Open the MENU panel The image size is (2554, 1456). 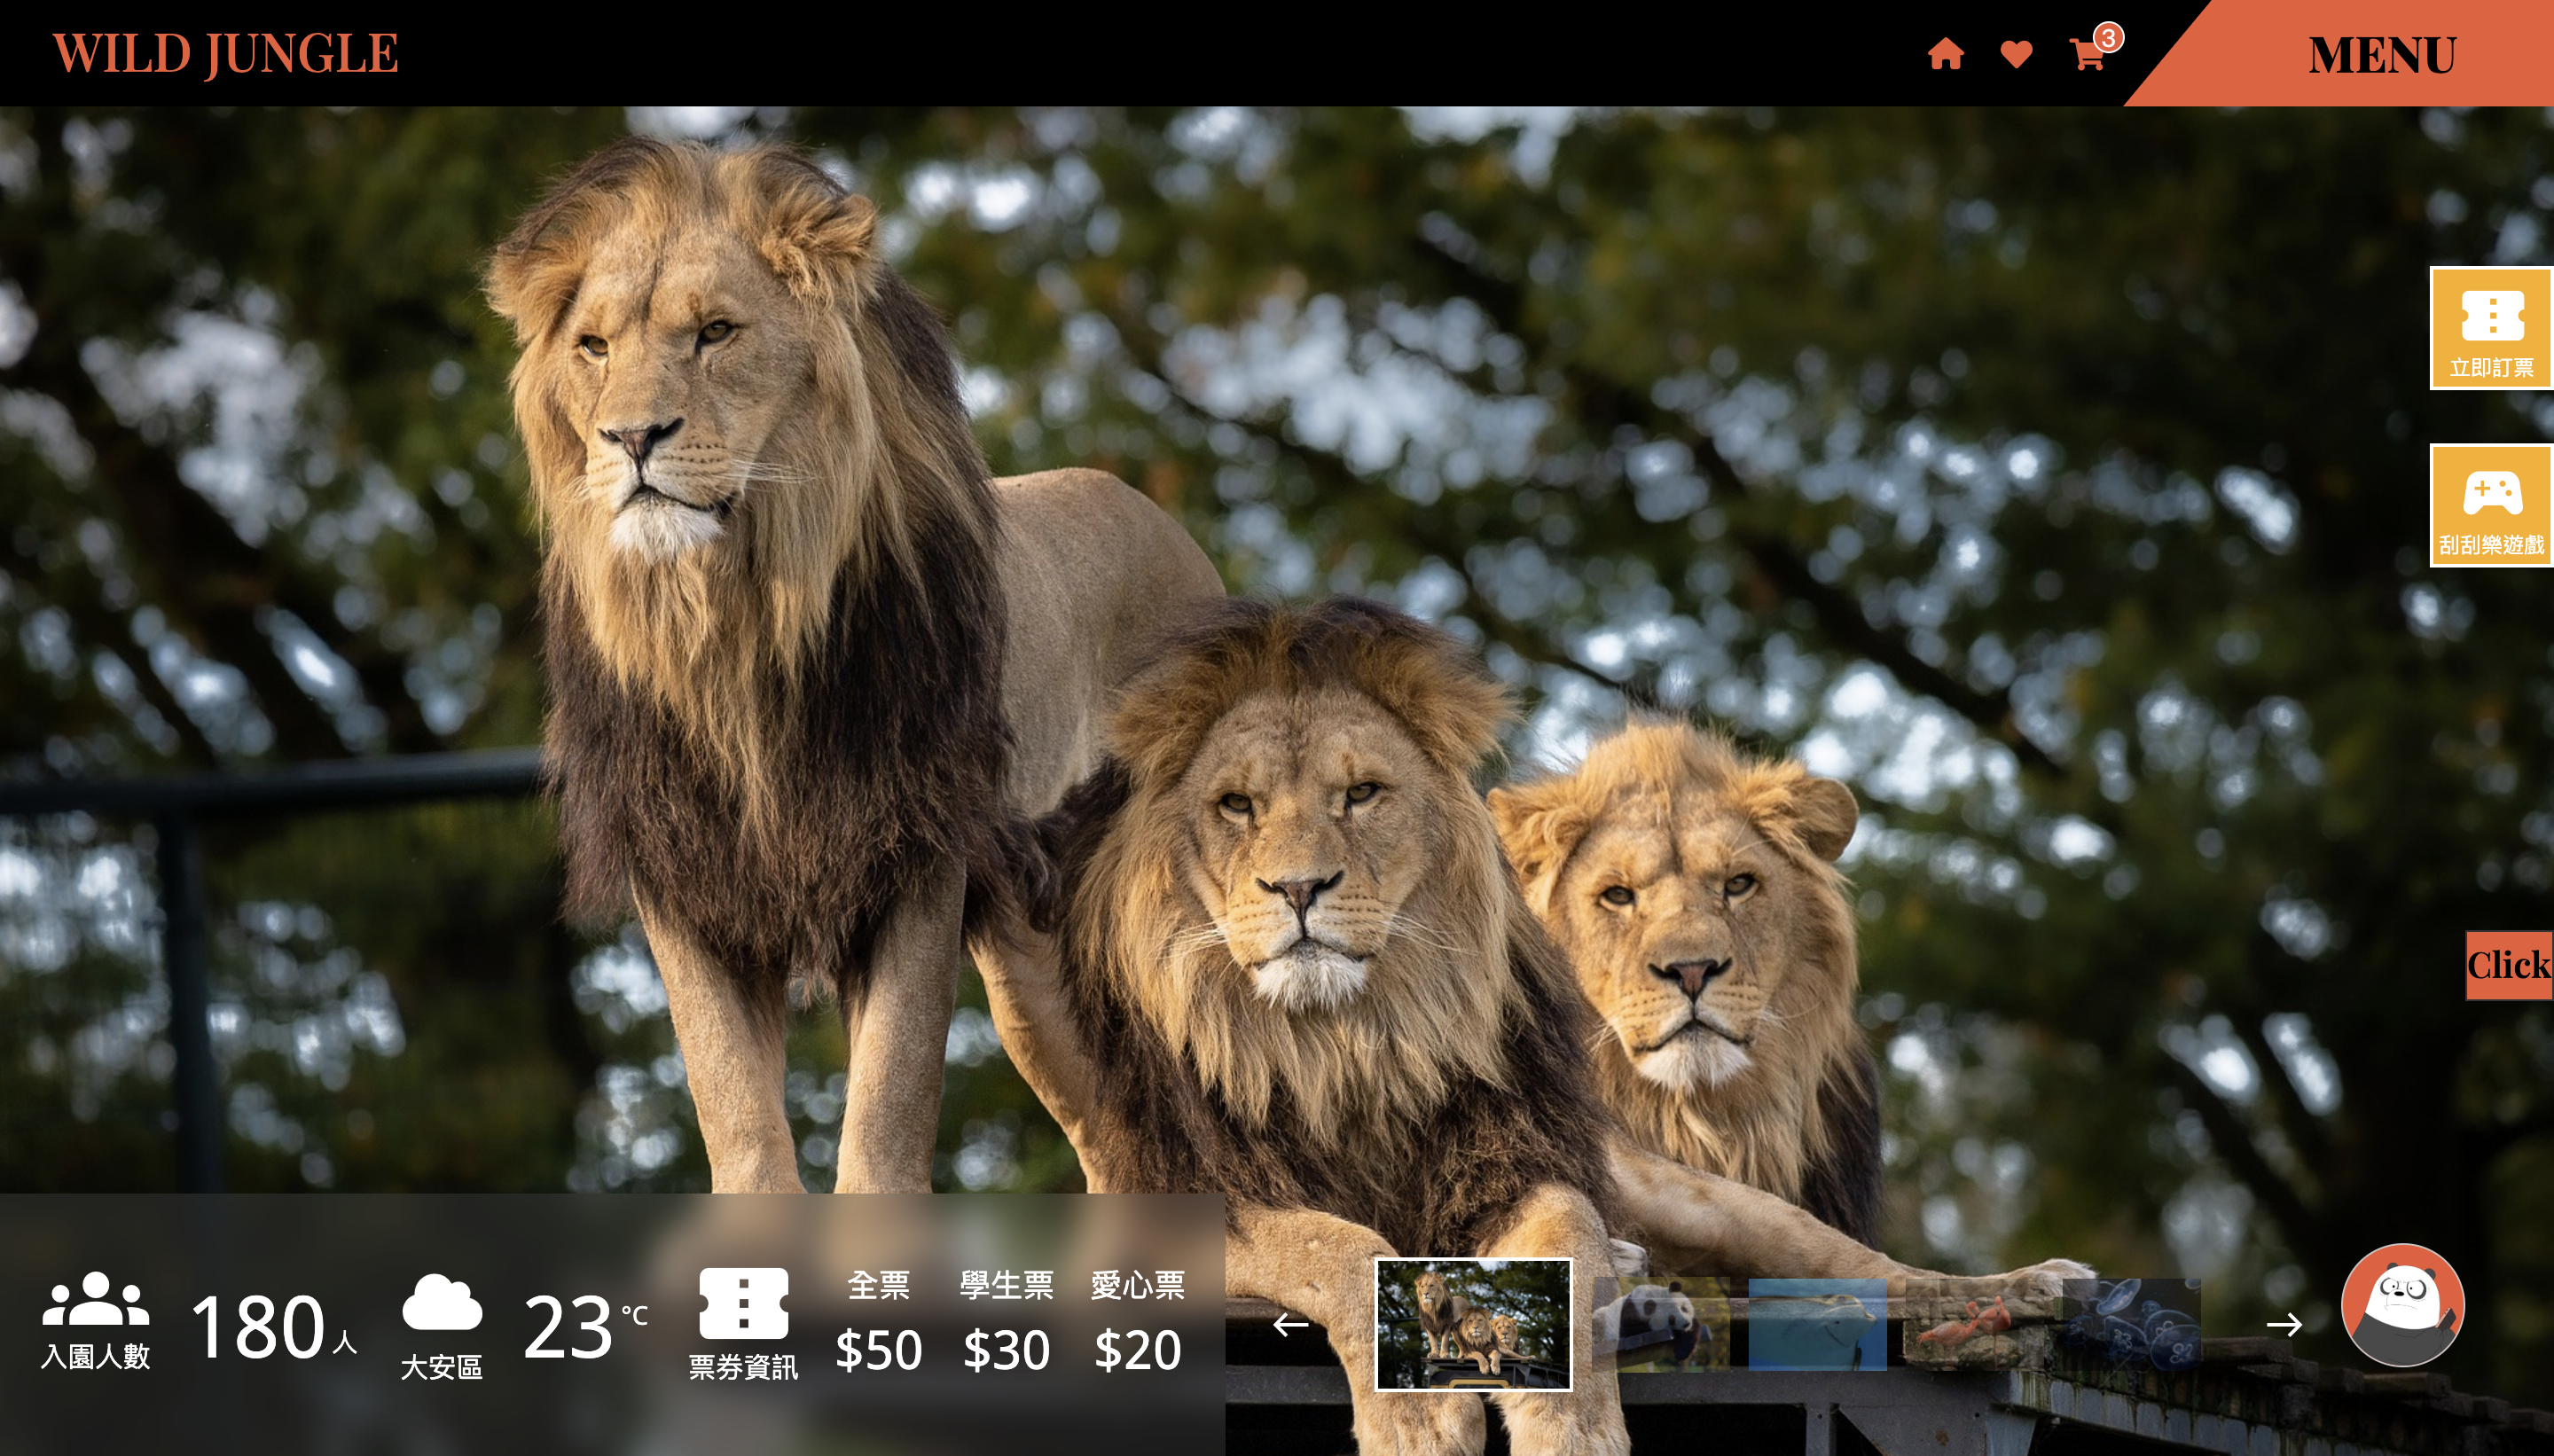(x=2381, y=54)
